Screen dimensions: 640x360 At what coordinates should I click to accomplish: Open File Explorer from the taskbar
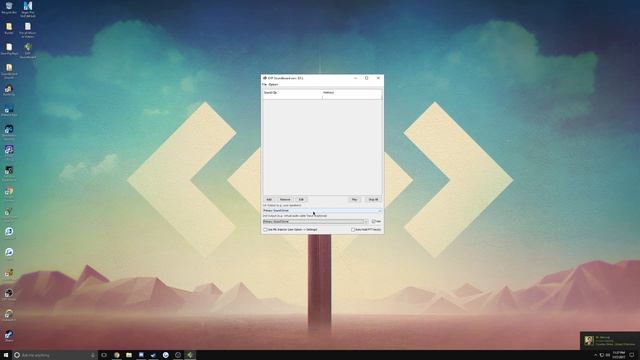[x=129, y=355]
